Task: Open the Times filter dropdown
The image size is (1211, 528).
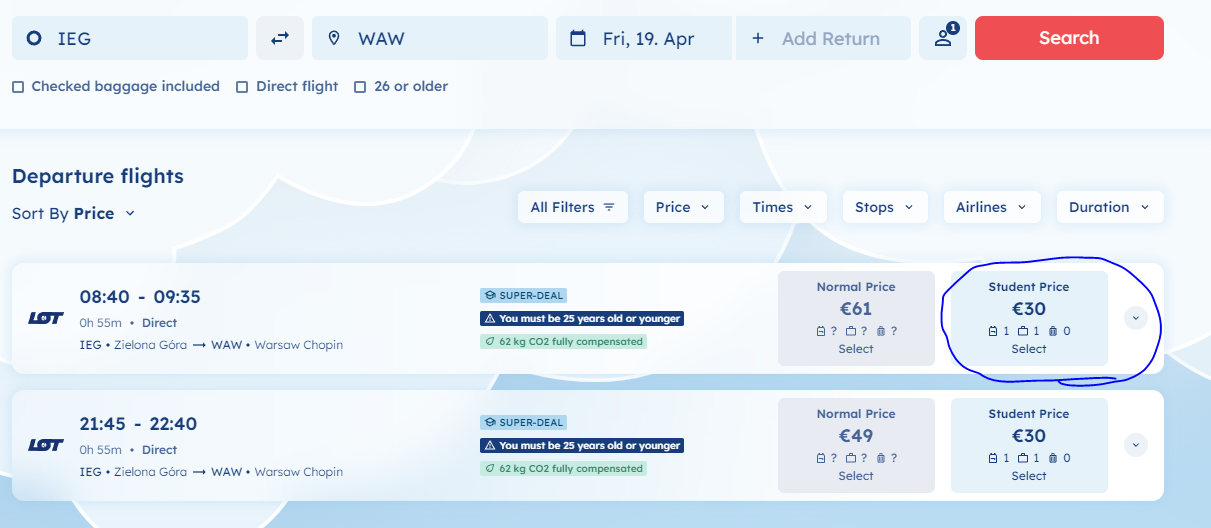Action: pyautogui.click(x=783, y=207)
